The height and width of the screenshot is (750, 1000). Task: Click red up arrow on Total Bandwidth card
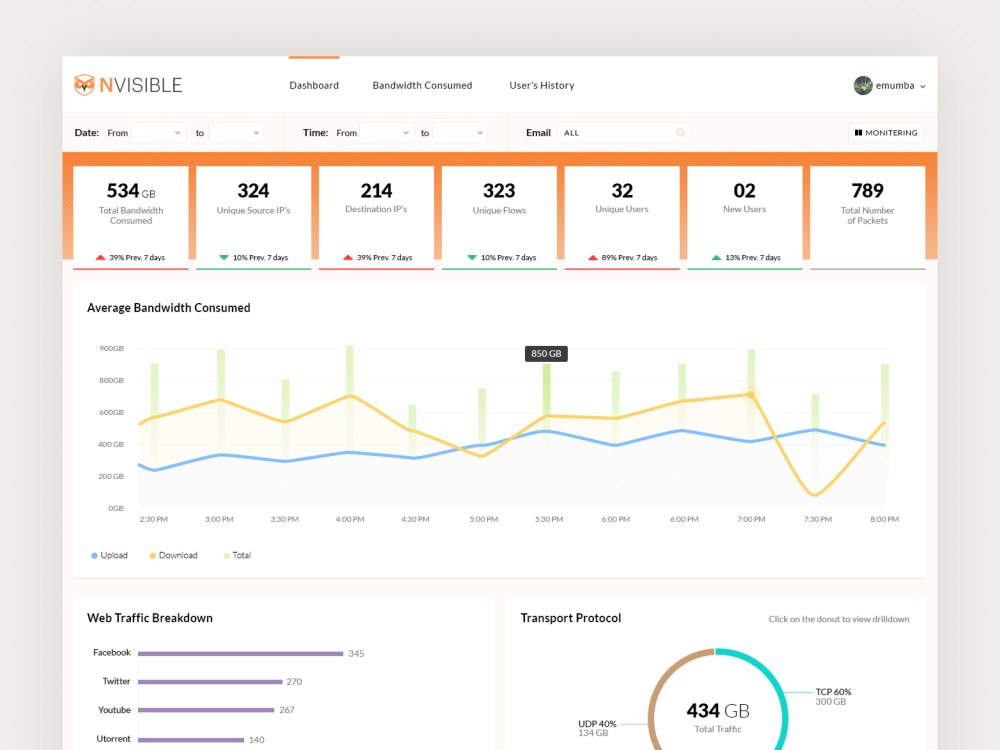100,258
